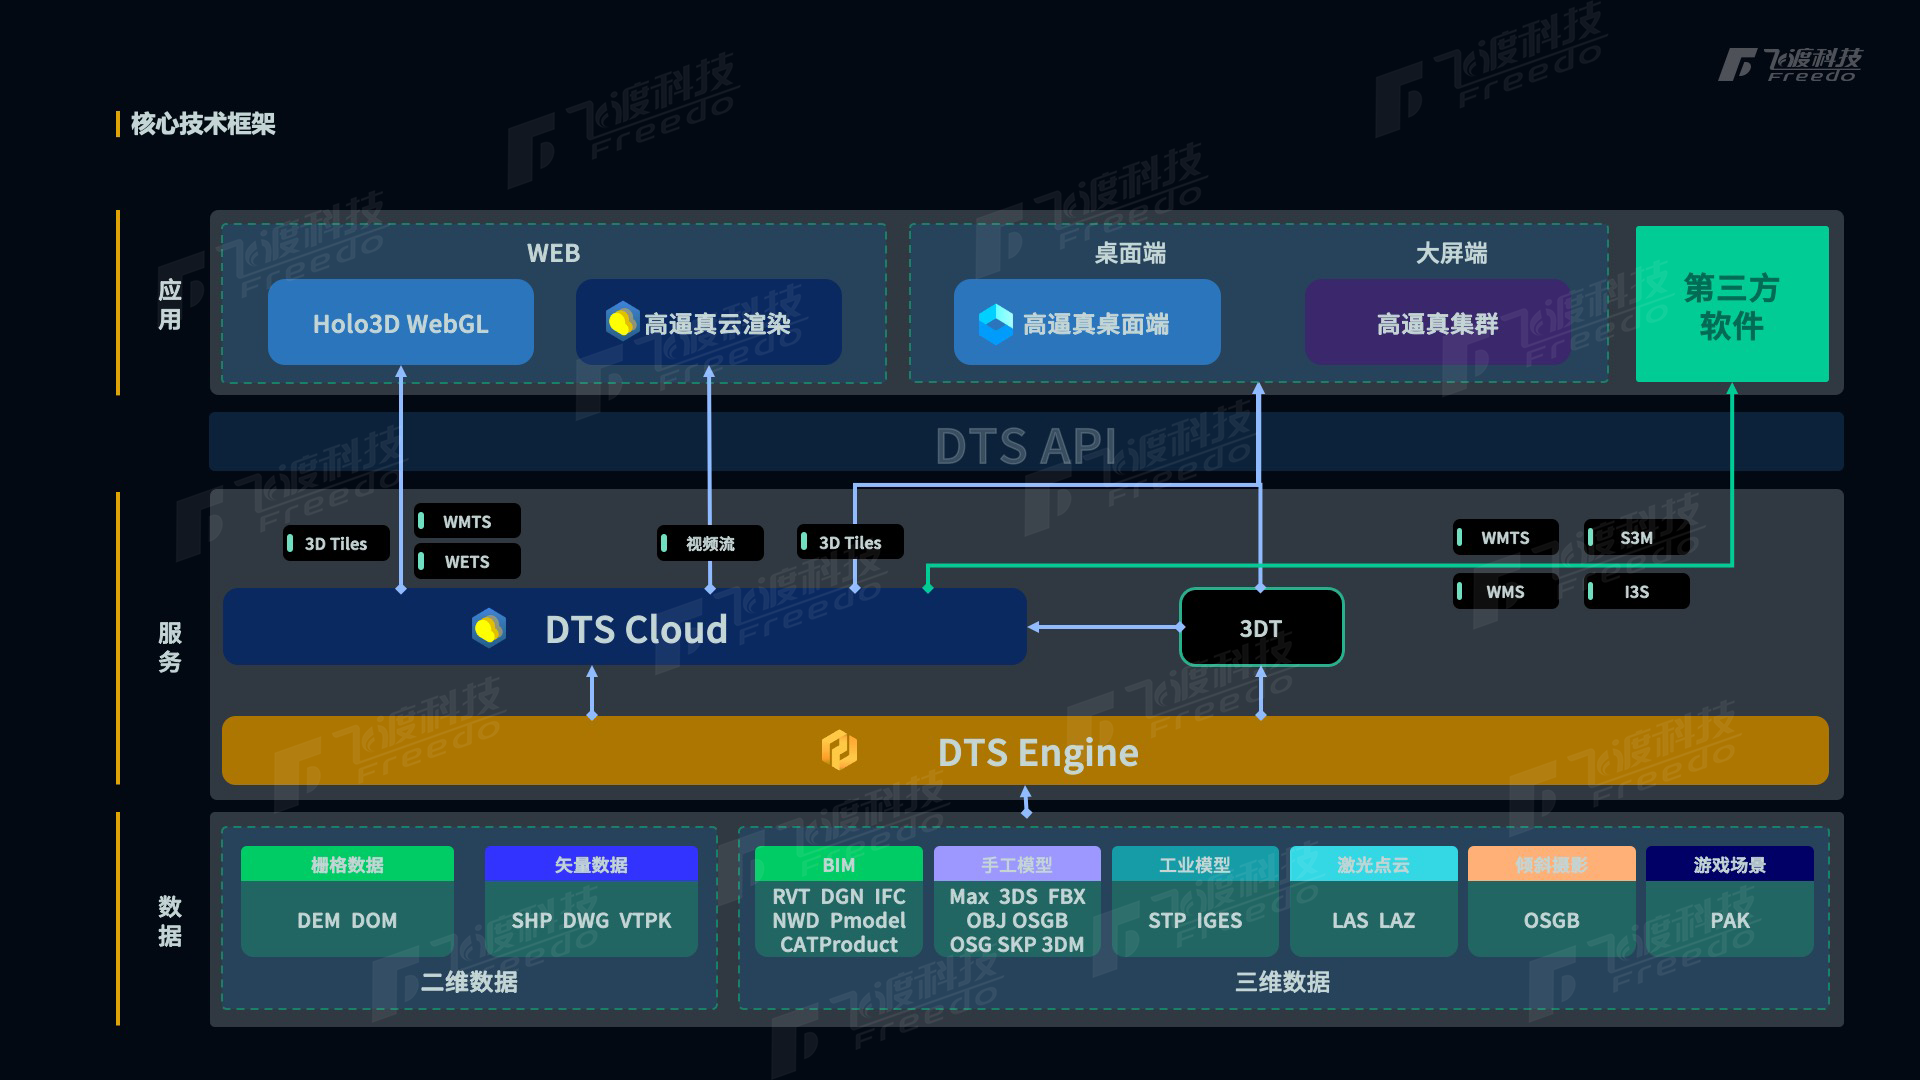Click the Freedo logo at top right
Viewport: 1920px width, 1080px height.
tap(1790, 64)
